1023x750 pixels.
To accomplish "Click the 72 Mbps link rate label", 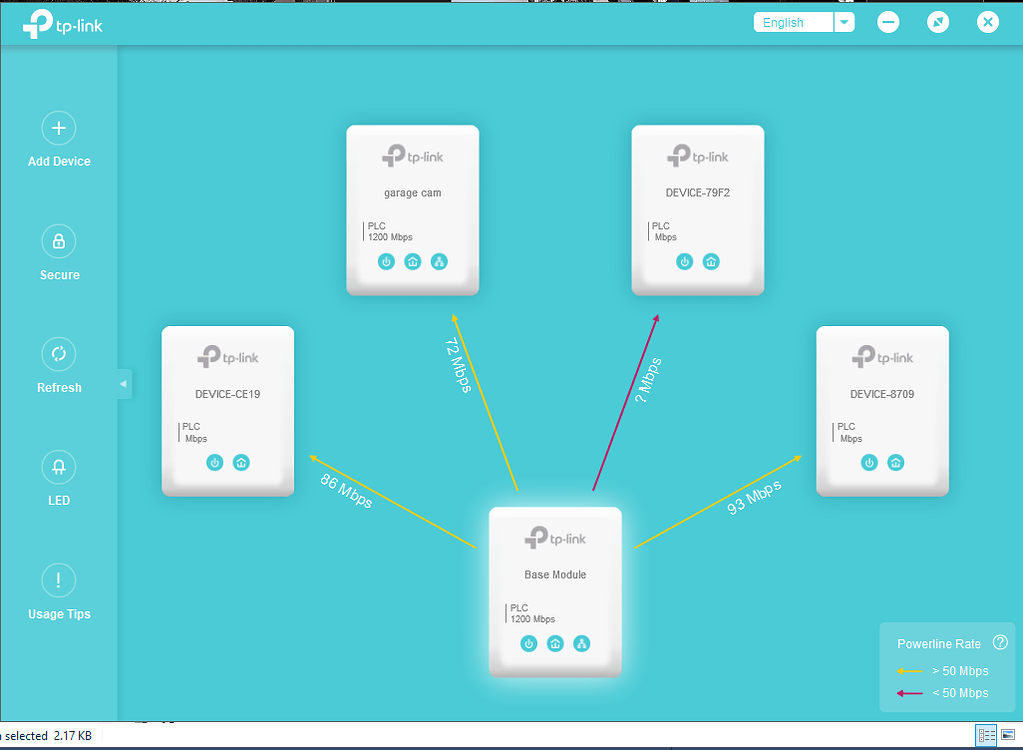I will coord(458,365).
